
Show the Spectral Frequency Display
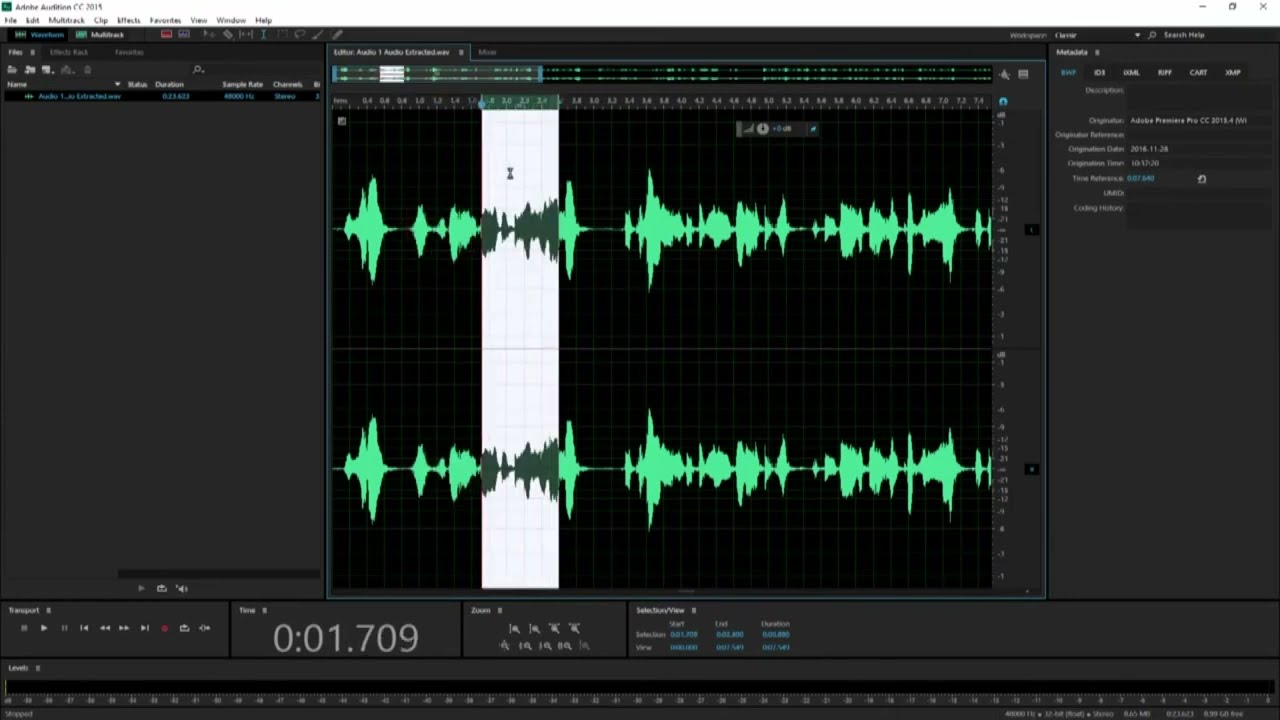click(166, 35)
